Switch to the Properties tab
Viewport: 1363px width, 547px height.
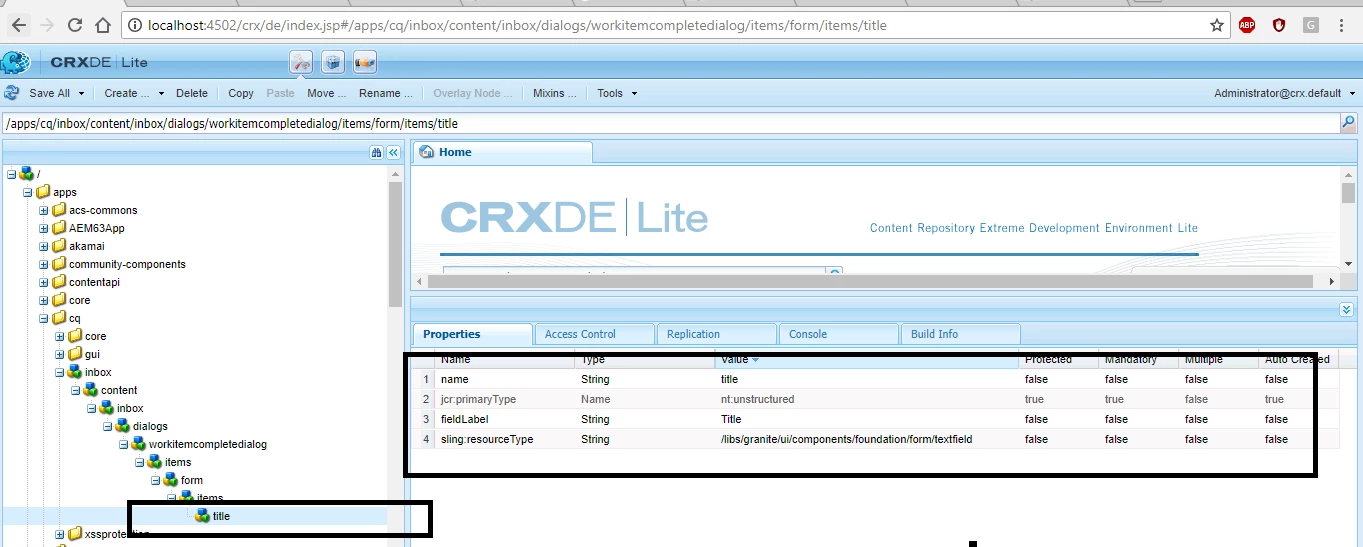(472, 334)
